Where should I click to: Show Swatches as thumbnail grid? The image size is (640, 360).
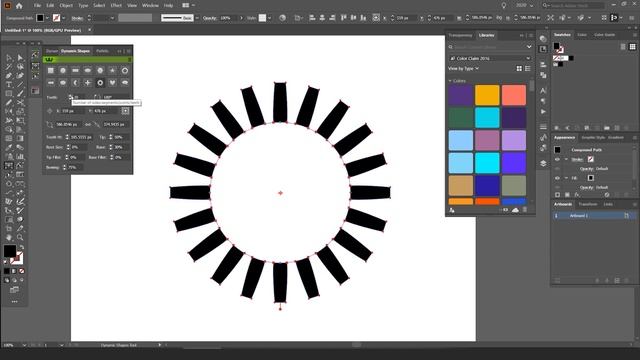click(632, 47)
